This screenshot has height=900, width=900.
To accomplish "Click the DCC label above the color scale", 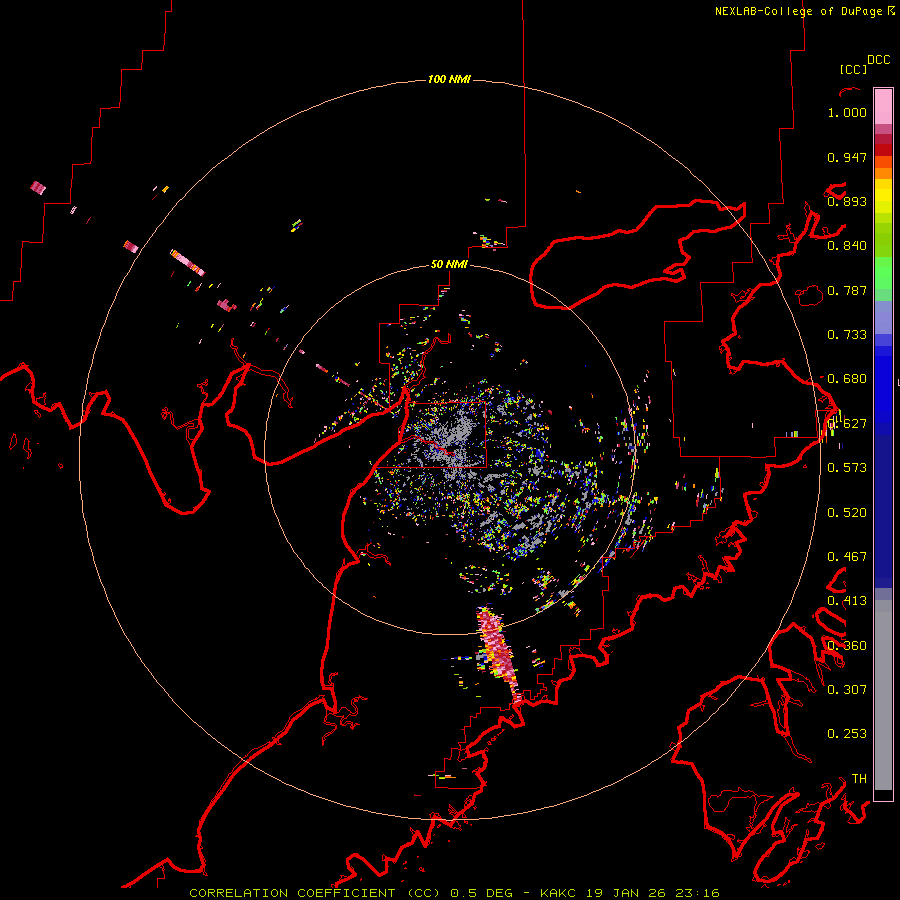I will 878,60.
